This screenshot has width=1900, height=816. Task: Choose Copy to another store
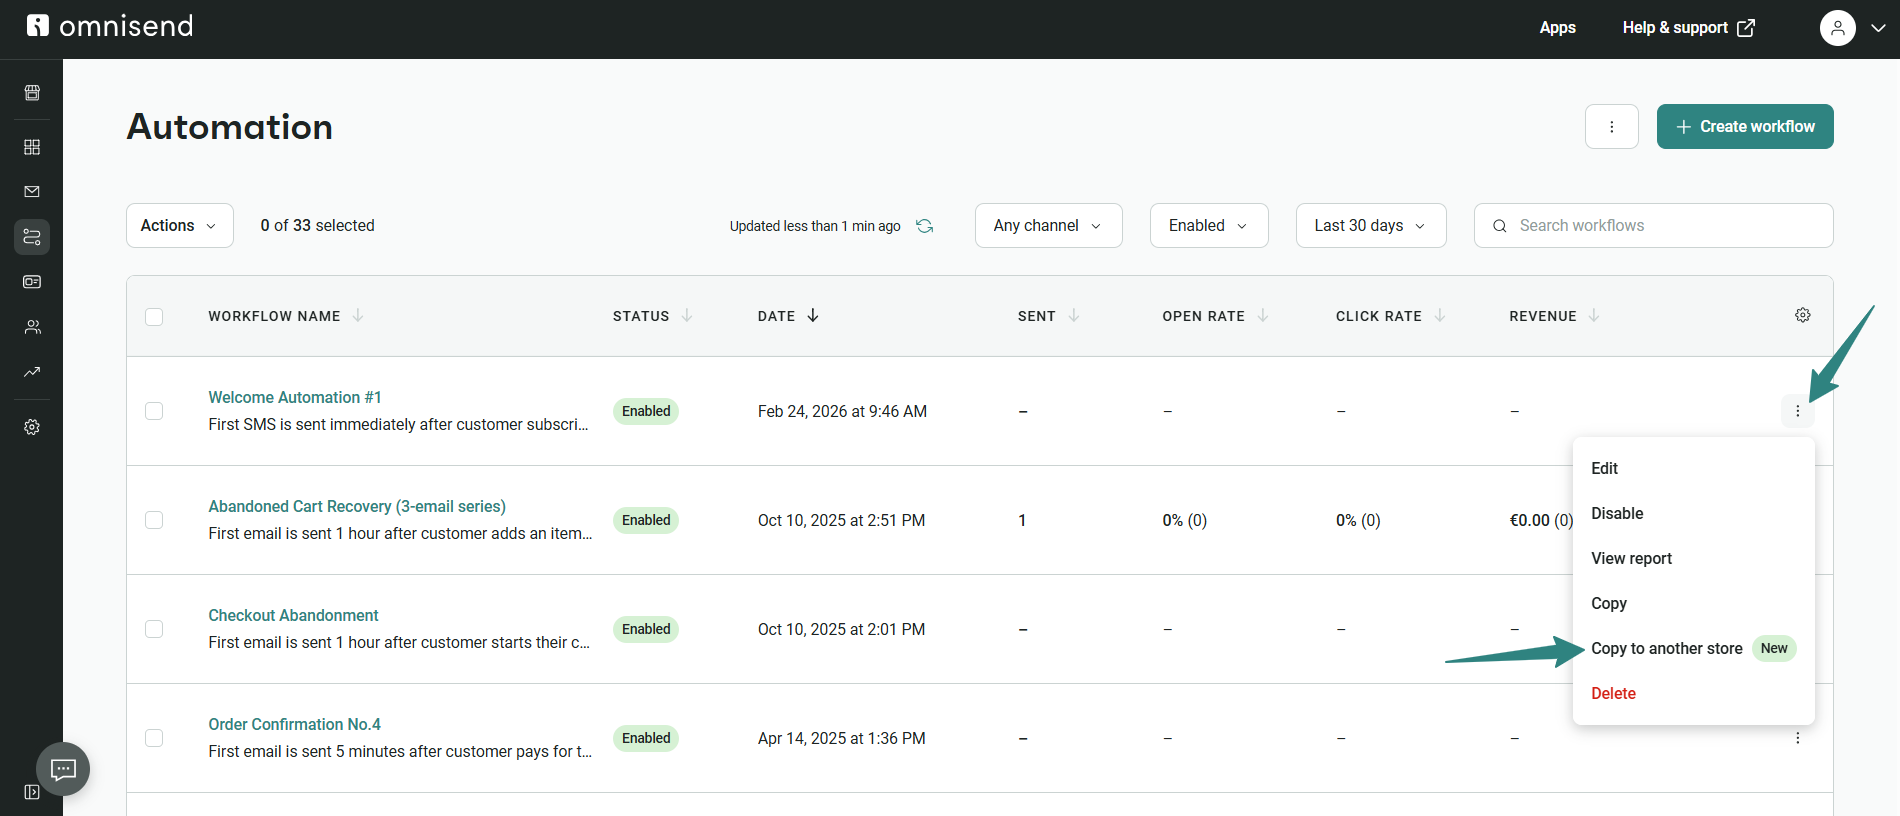[1666, 649]
